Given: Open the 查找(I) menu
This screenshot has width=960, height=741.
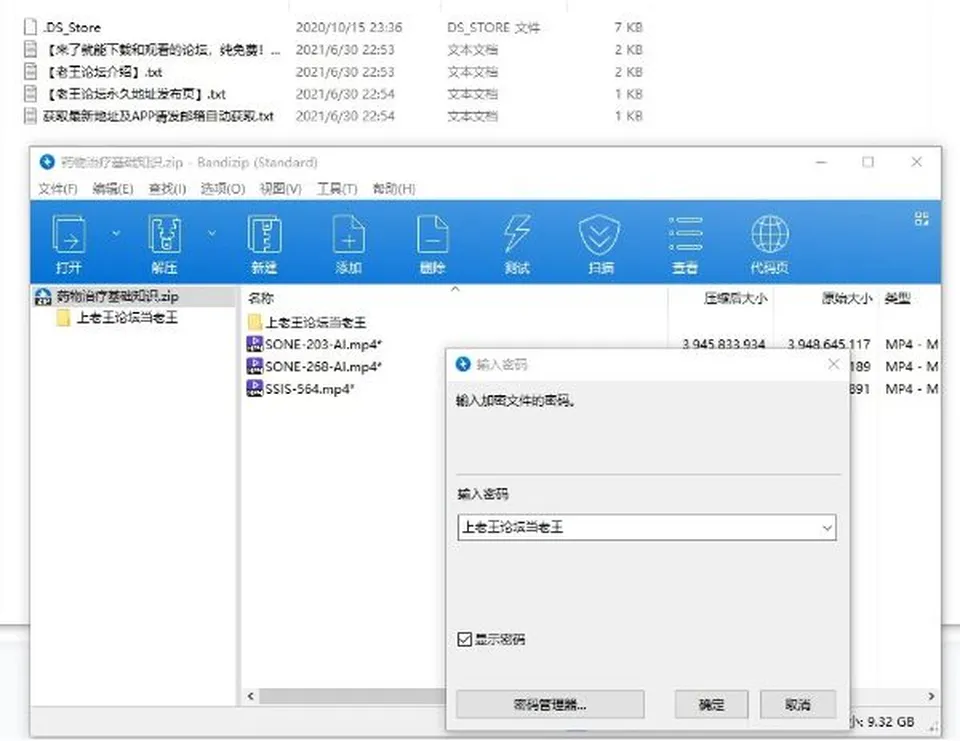Looking at the screenshot, I should click(167, 189).
